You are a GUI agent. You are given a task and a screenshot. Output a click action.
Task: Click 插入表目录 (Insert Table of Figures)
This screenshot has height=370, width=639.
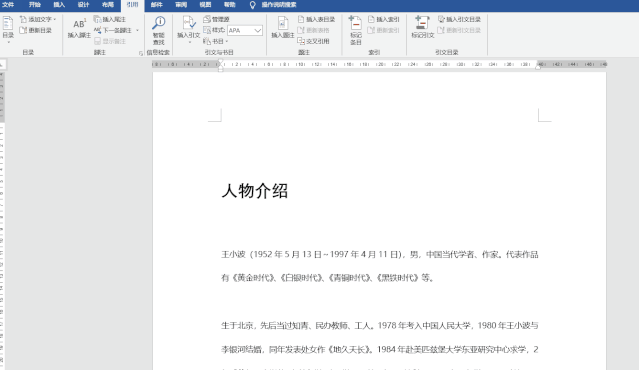[316, 19]
